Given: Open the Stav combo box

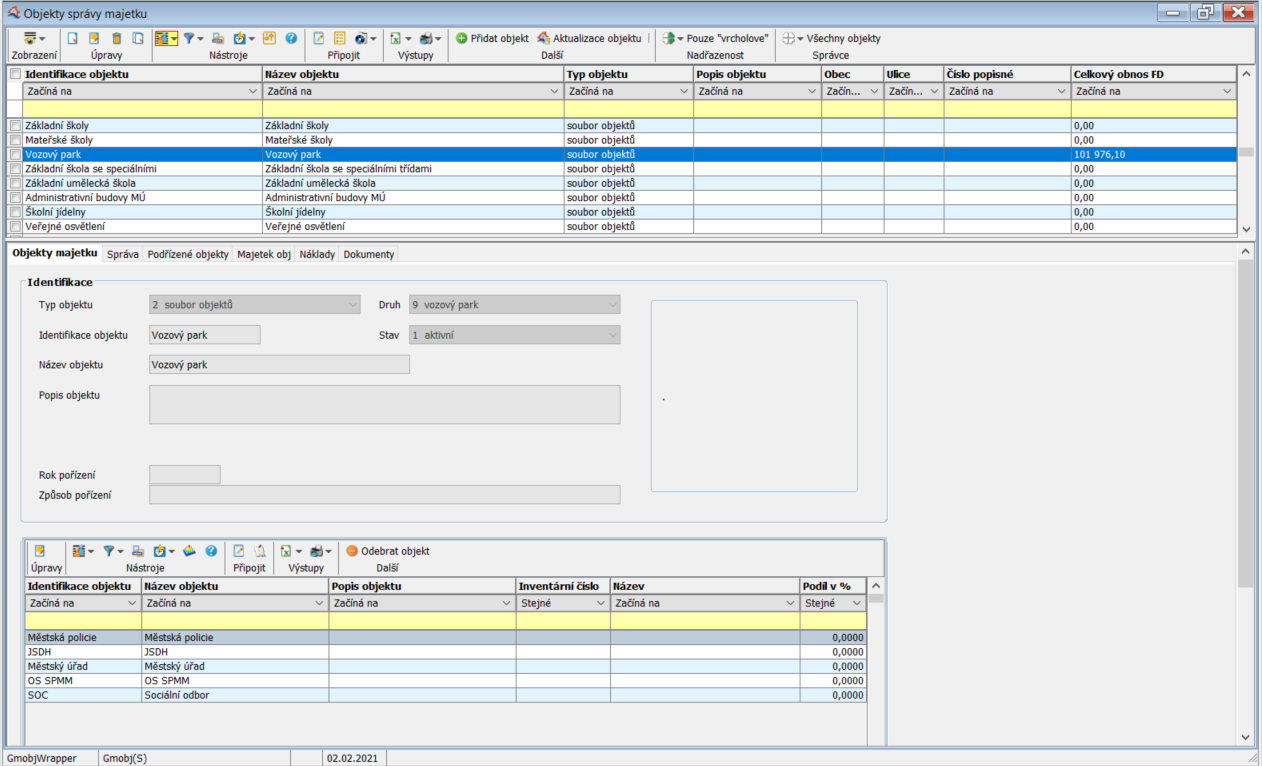Looking at the screenshot, I should (612, 335).
